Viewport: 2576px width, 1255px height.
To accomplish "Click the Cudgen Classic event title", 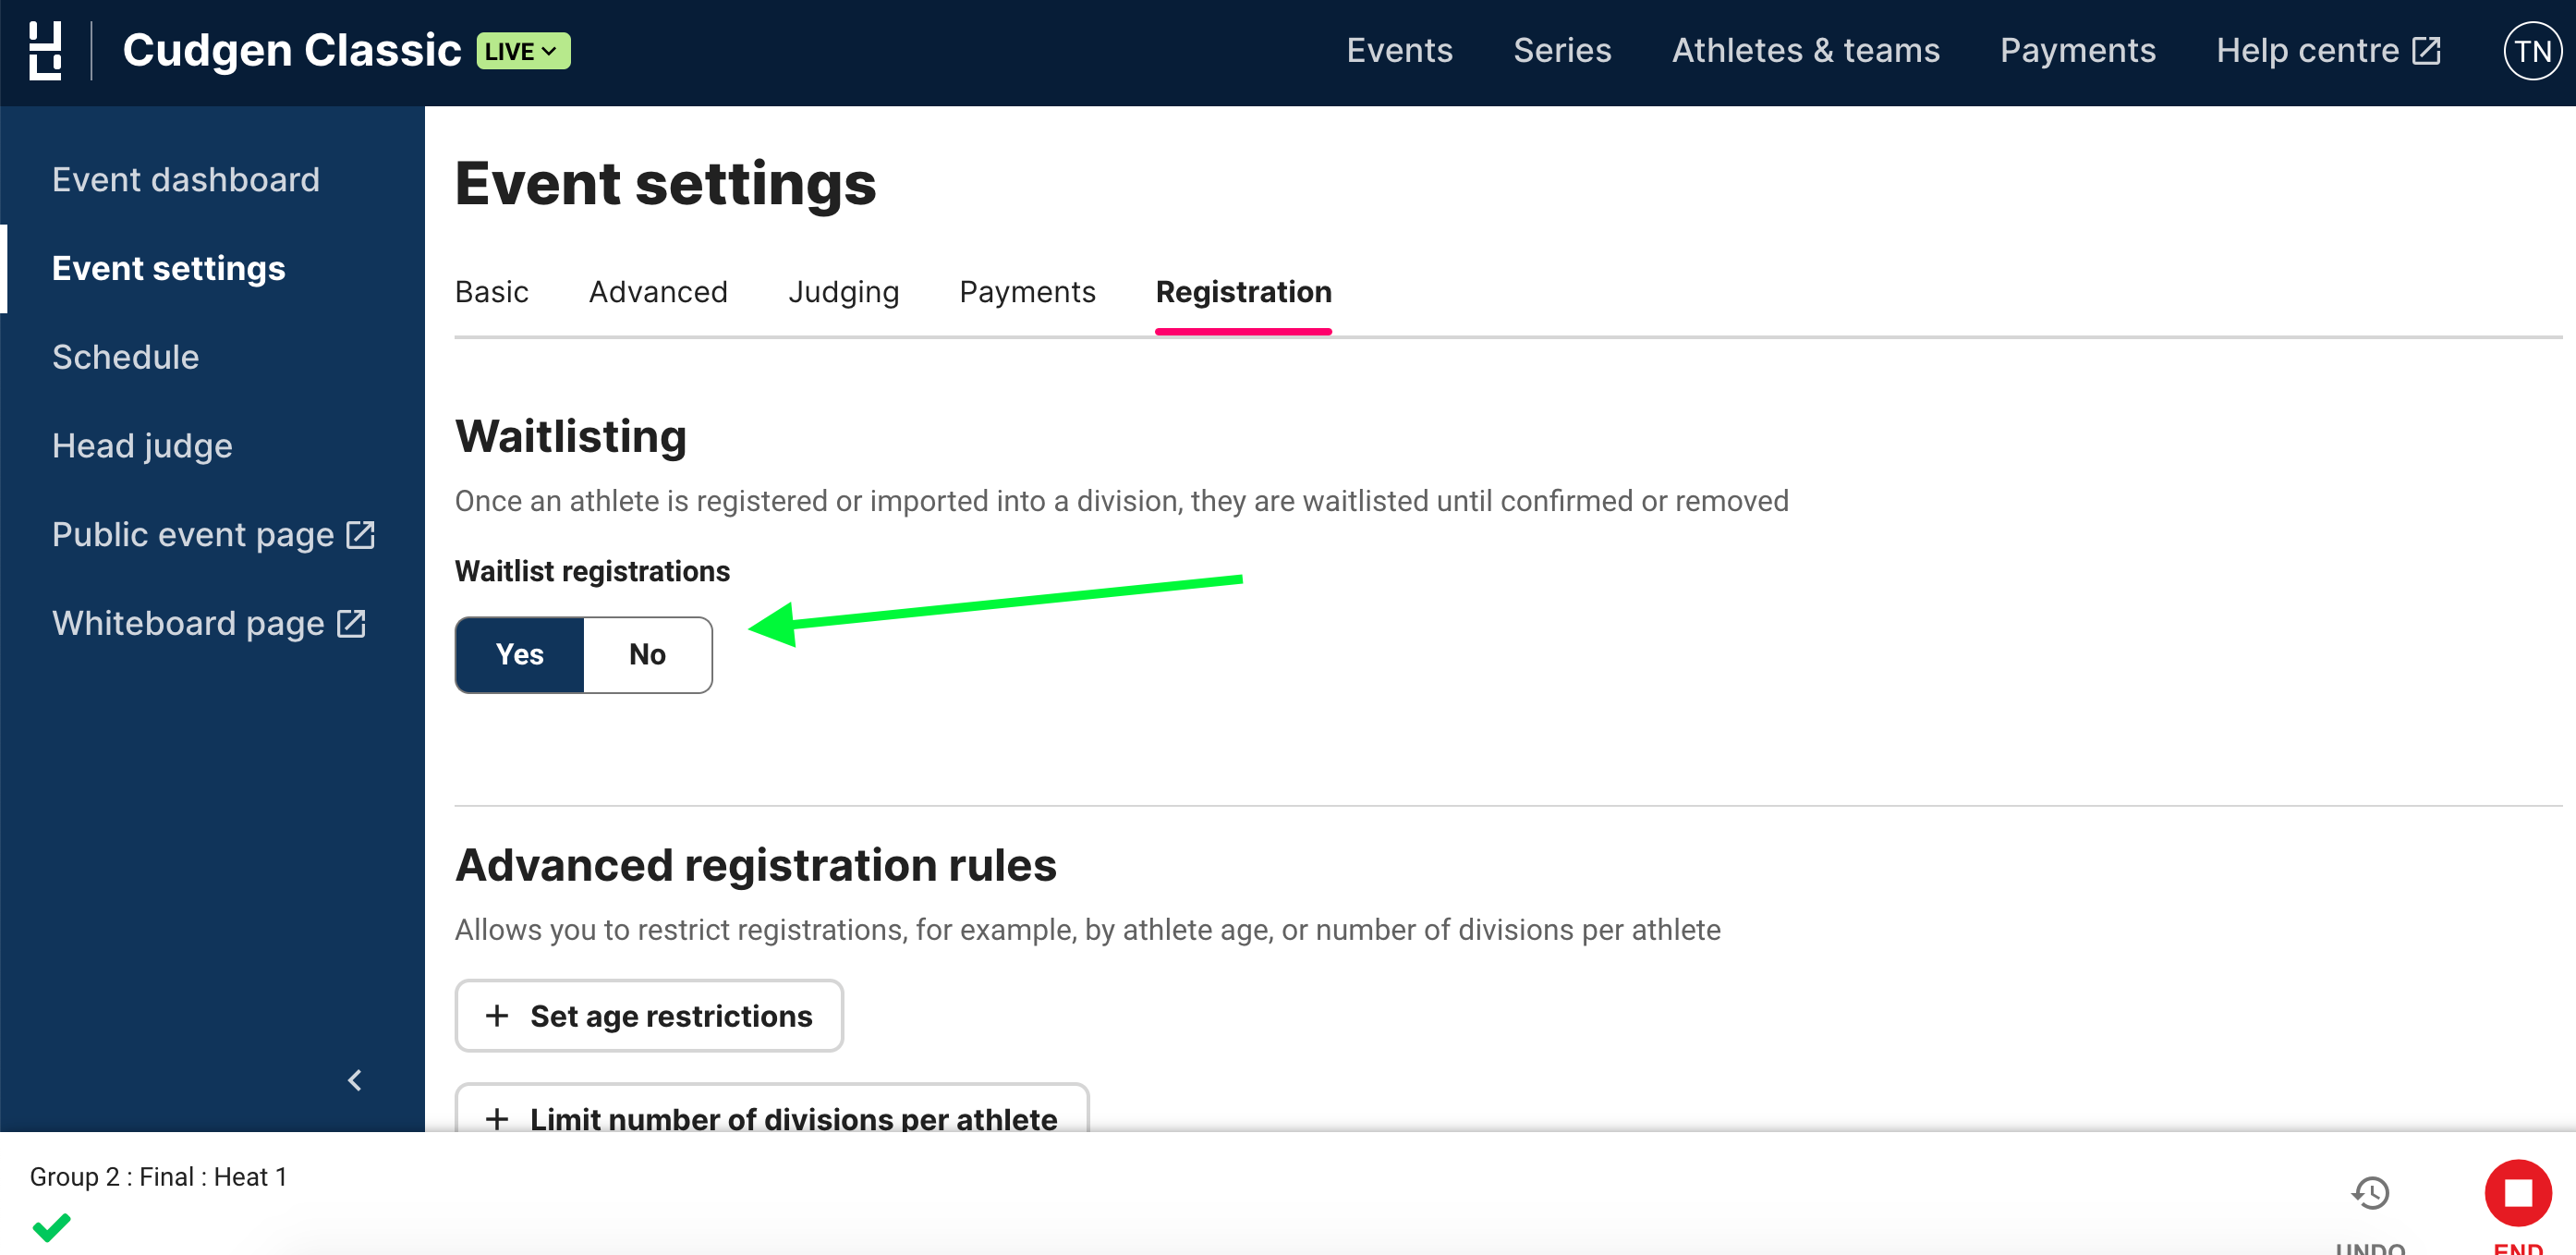I will [292, 50].
